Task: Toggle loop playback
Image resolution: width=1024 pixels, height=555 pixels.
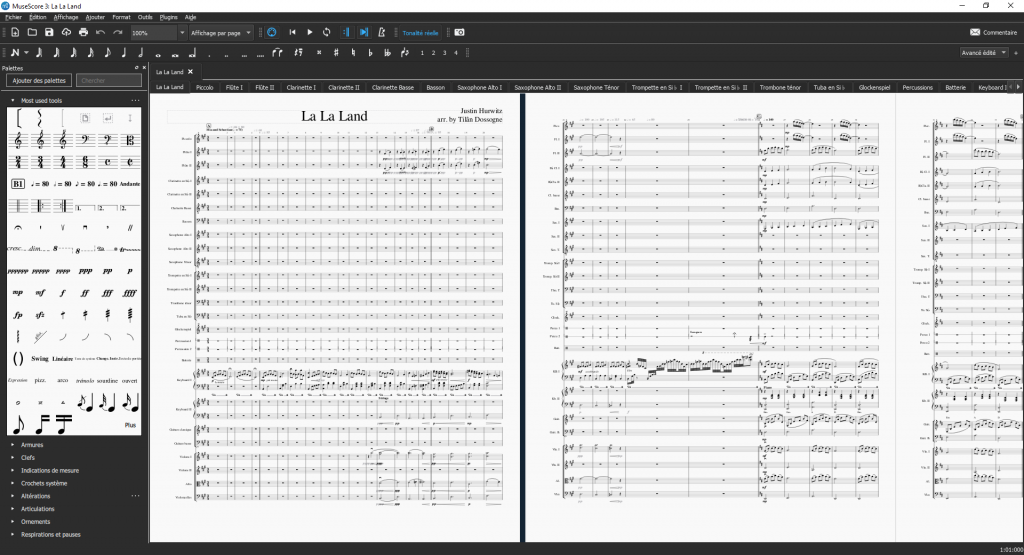Action: [x=327, y=32]
